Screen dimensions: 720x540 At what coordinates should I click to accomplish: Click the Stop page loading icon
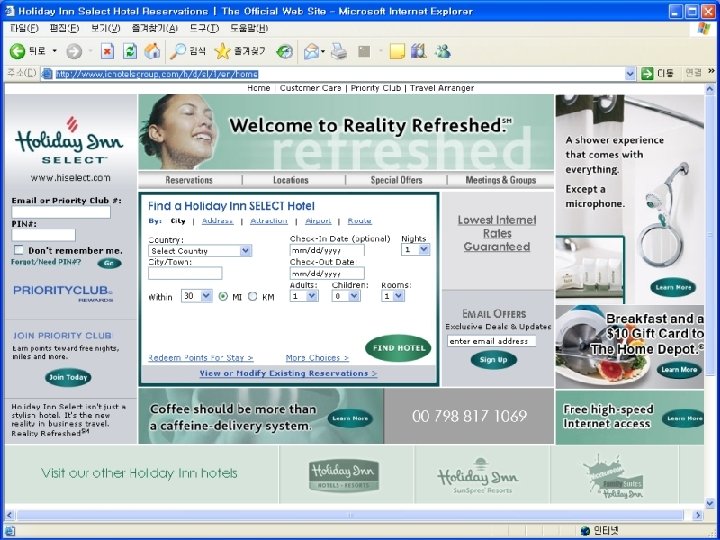pyautogui.click(x=107, y=51)
